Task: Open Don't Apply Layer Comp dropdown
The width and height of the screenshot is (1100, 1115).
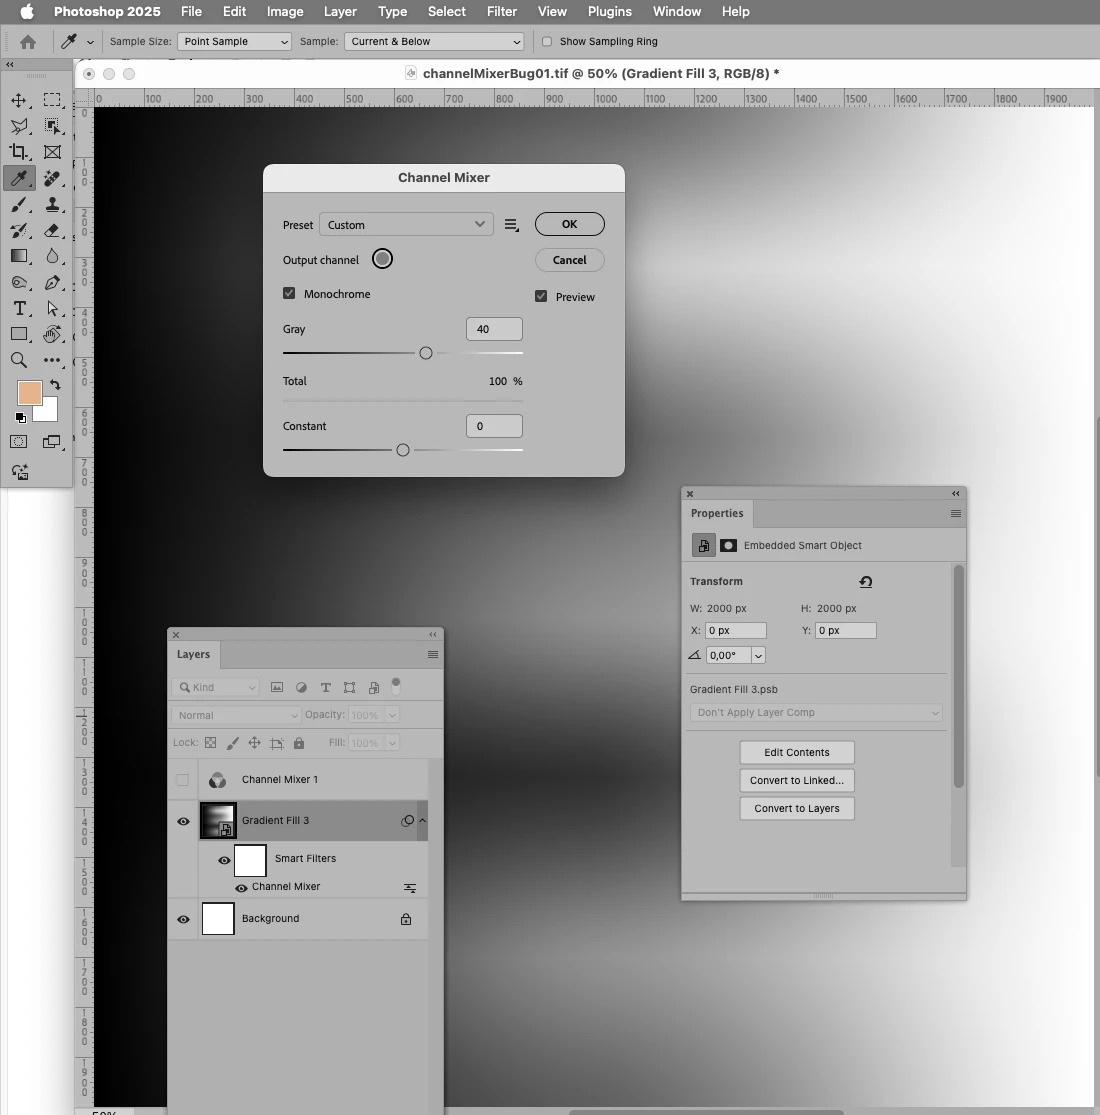Action: [816, 713]
